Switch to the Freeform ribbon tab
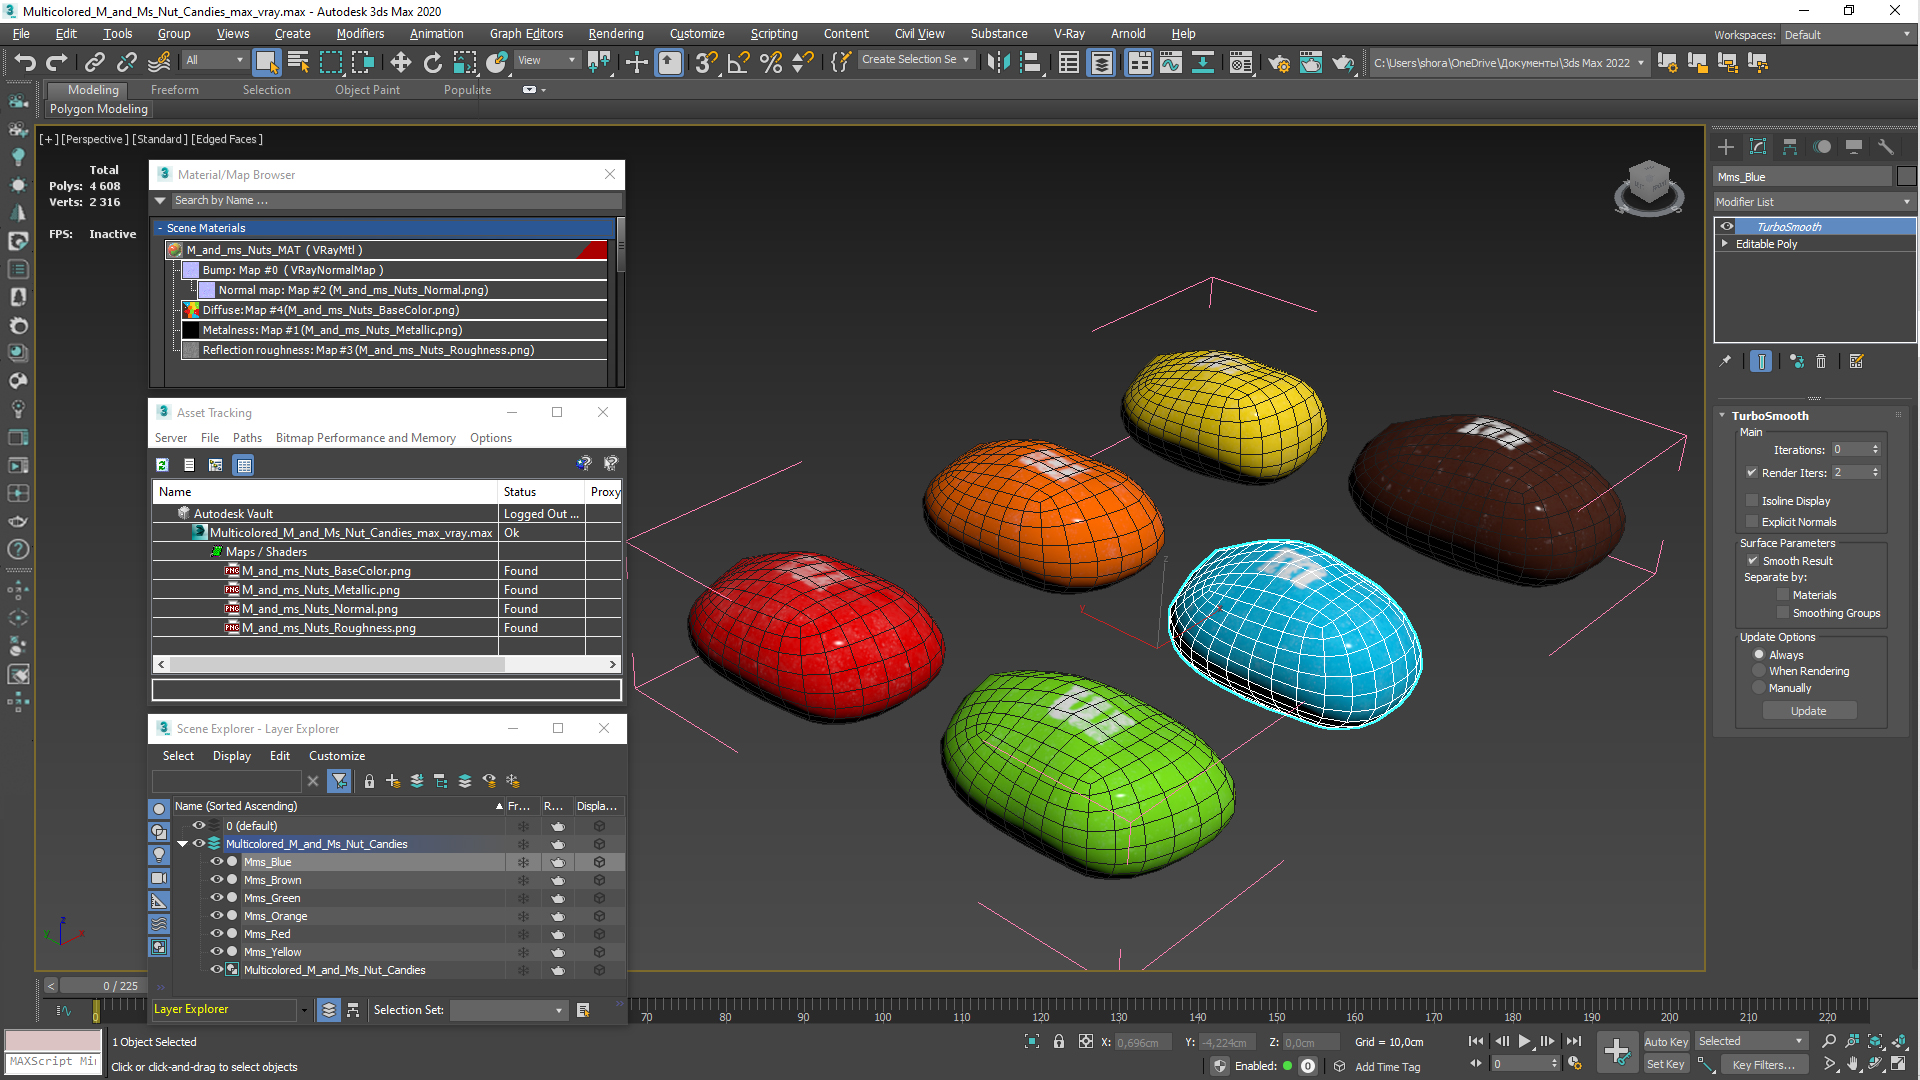1920x1080 pixels. pos(175,90)
